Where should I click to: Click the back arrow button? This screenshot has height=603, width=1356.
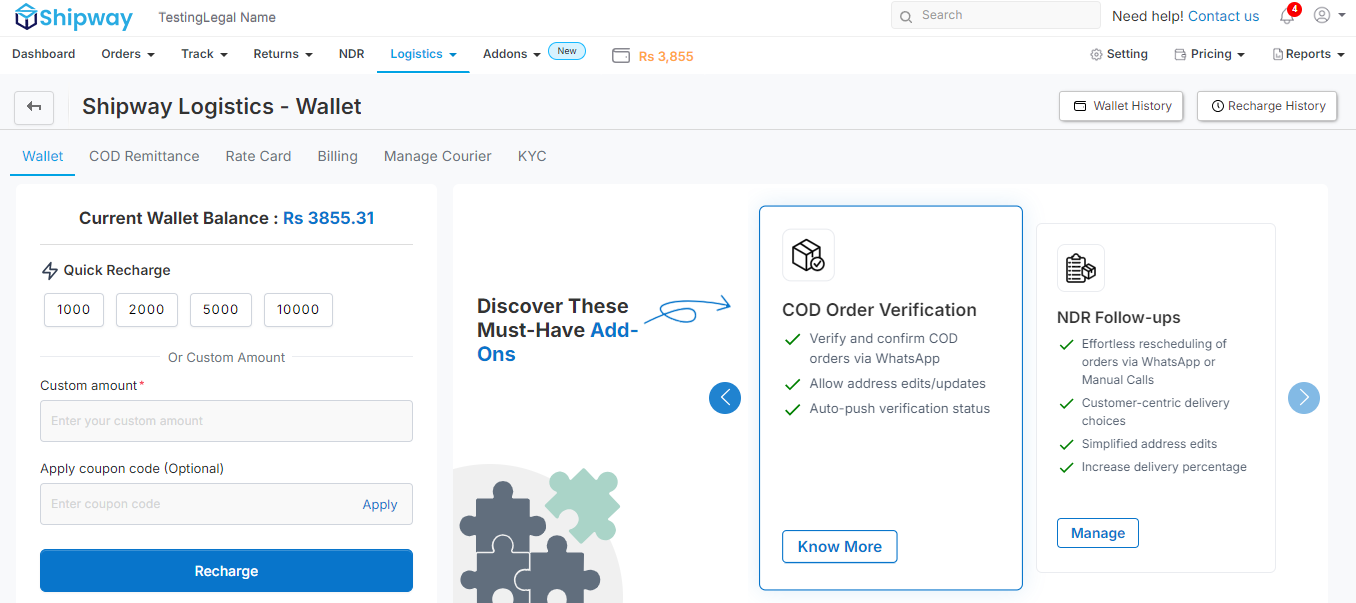34,106
